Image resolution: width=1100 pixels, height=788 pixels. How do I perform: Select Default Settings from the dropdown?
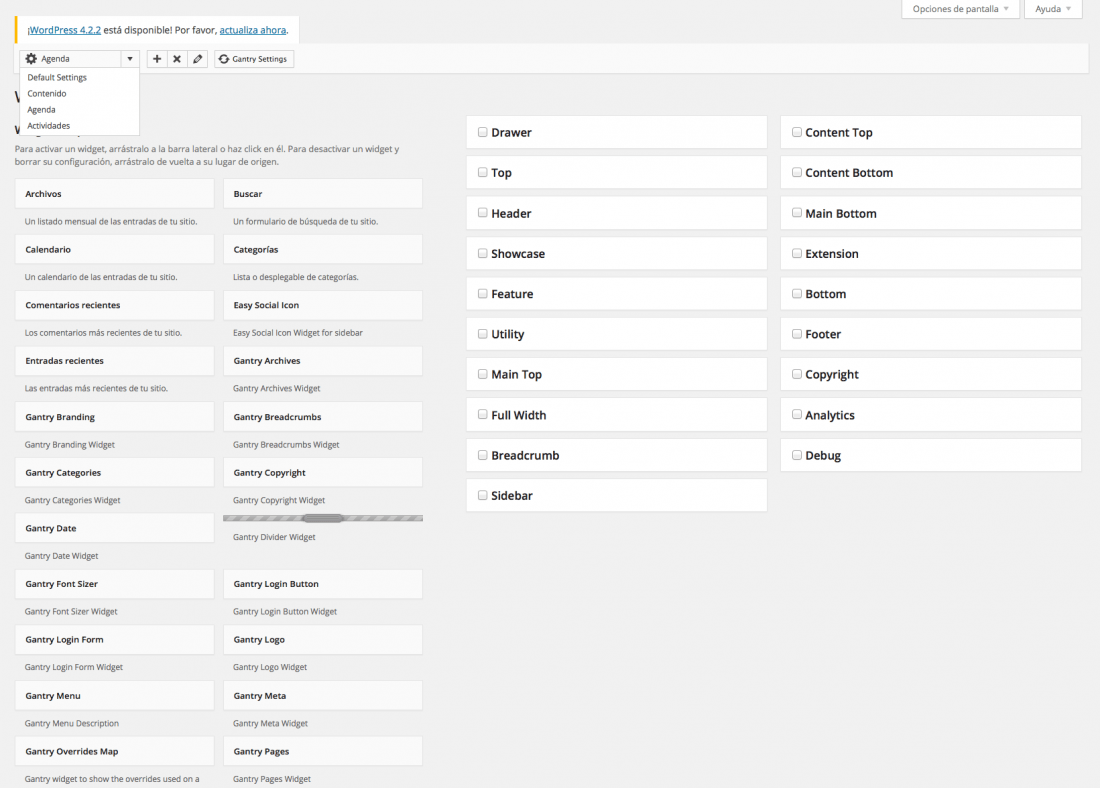point(57,77)
